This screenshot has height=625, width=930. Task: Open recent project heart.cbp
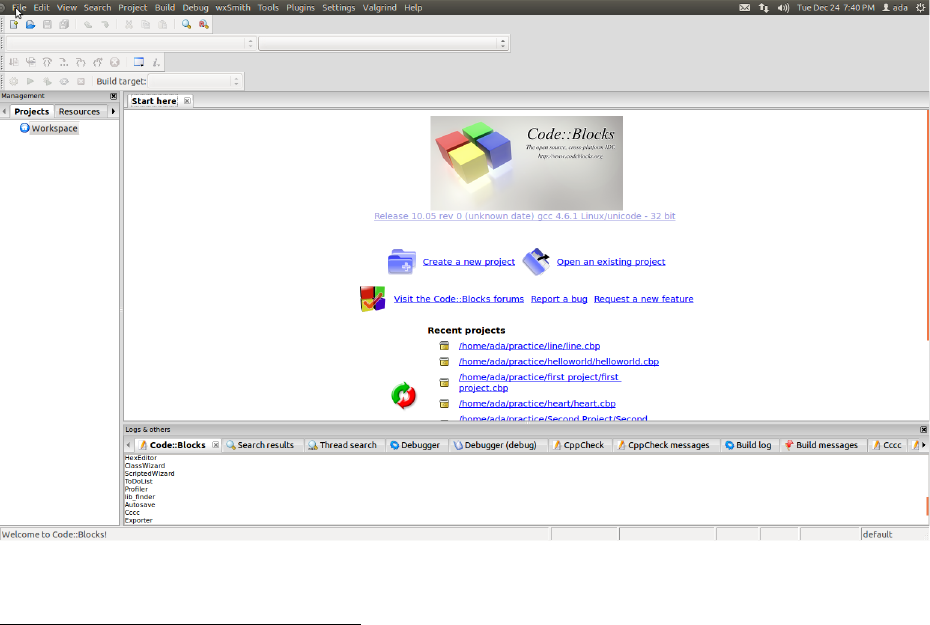pyautogui.click(x=537, y=404)
